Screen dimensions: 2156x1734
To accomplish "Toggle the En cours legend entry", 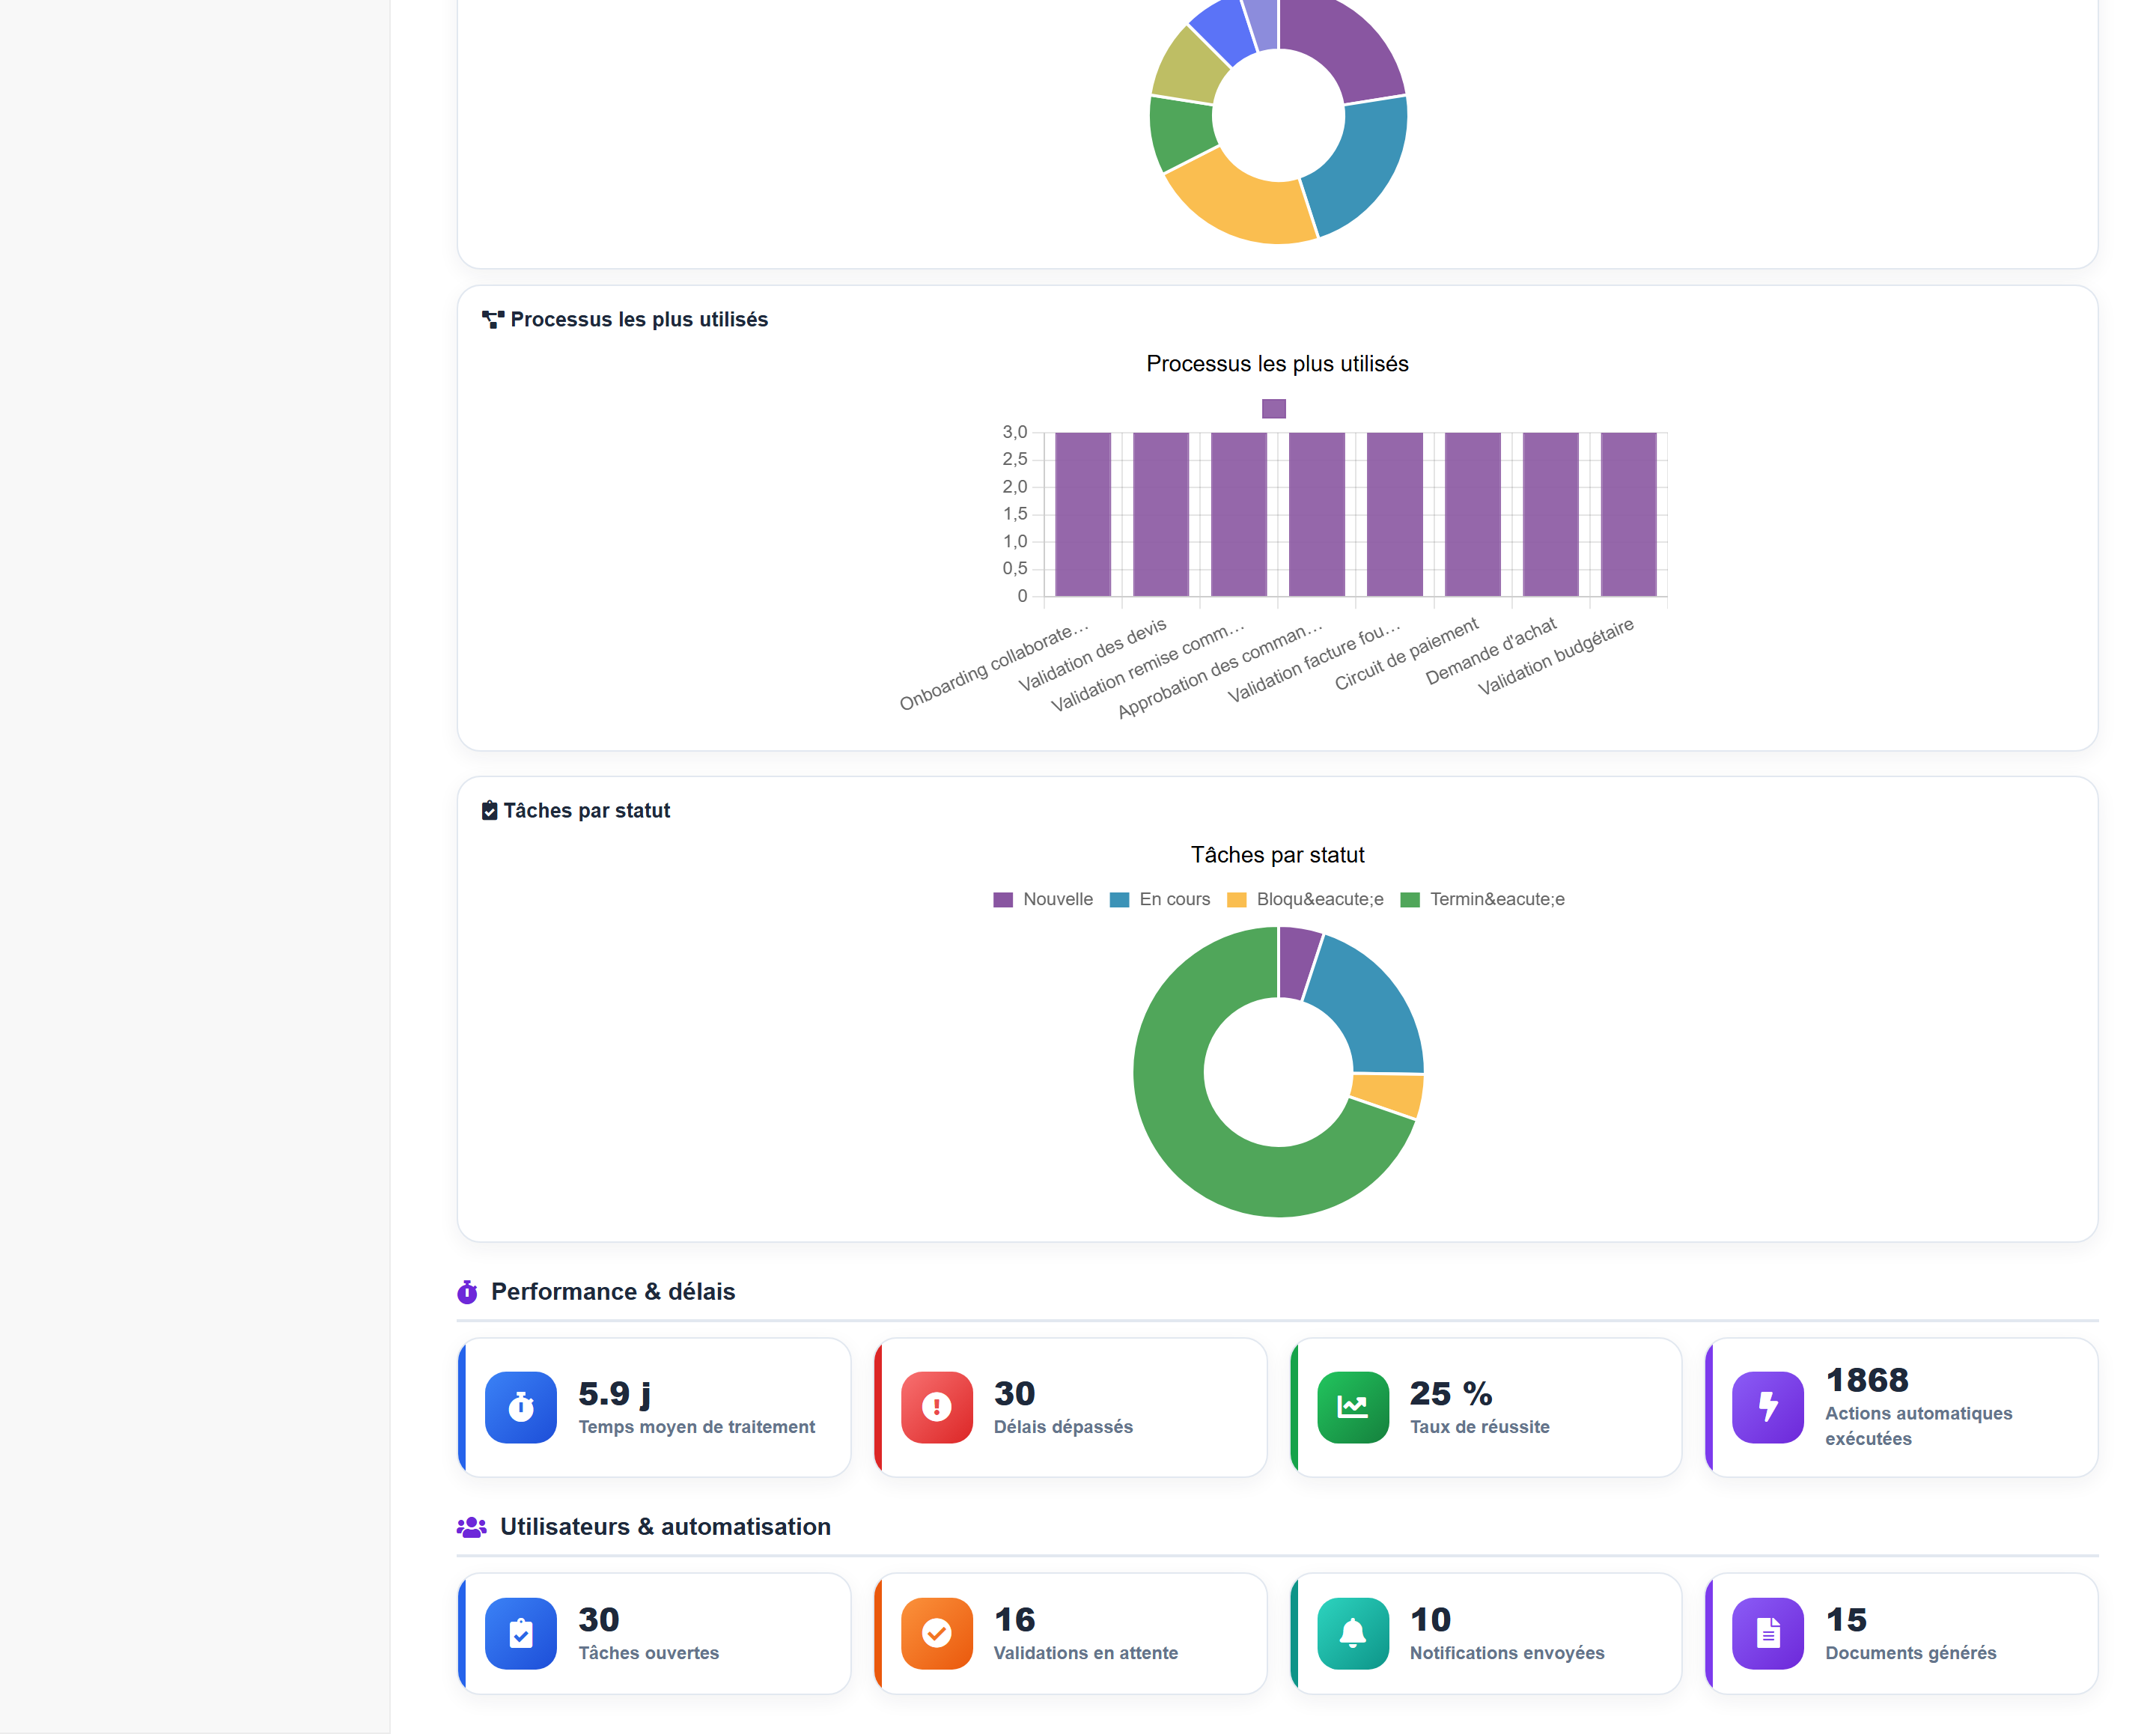I will pos(1160,899).
